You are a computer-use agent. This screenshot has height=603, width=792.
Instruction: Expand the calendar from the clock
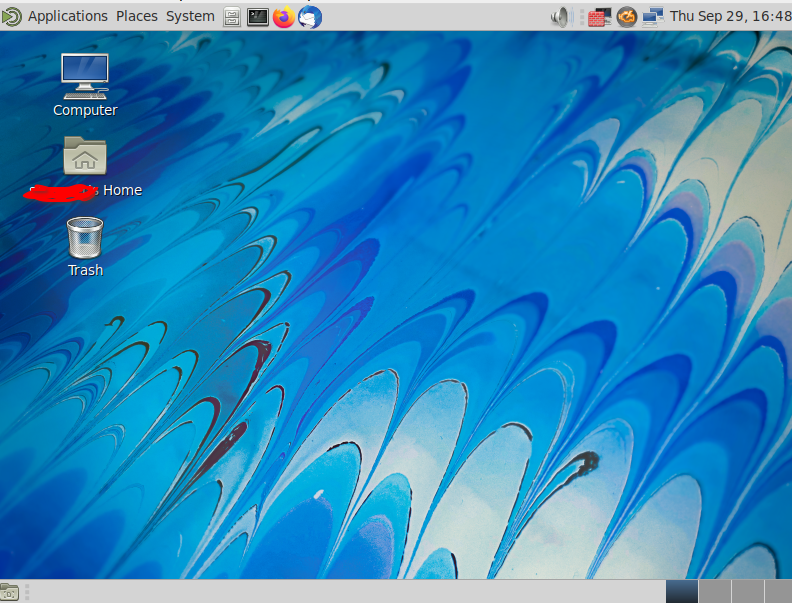click(730, 16)
